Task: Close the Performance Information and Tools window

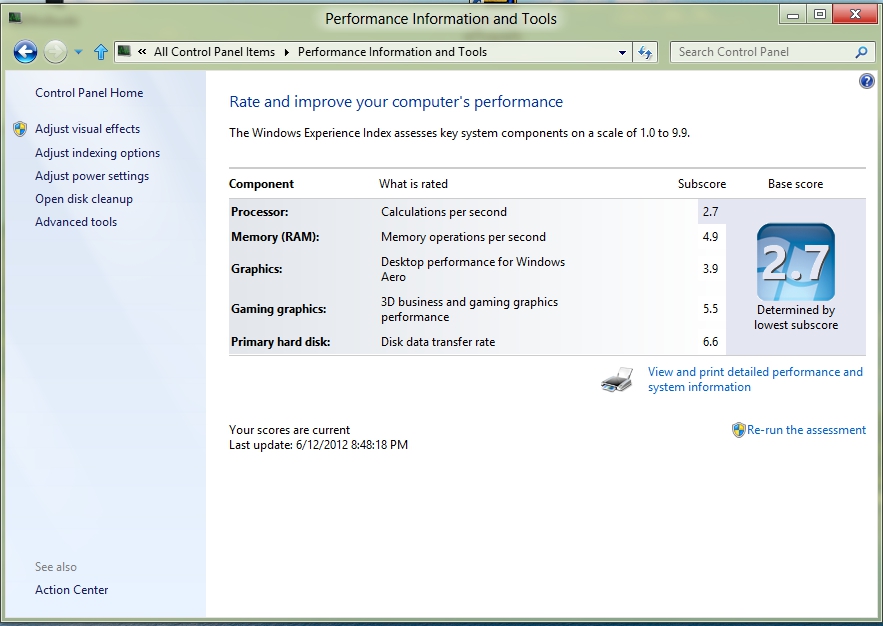Action: (855, 15)
